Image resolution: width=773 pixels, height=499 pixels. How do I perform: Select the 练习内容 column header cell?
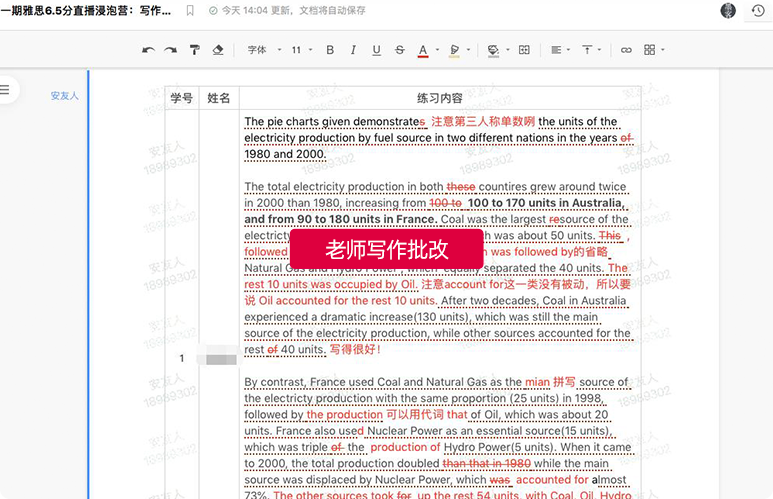point(440,98)
